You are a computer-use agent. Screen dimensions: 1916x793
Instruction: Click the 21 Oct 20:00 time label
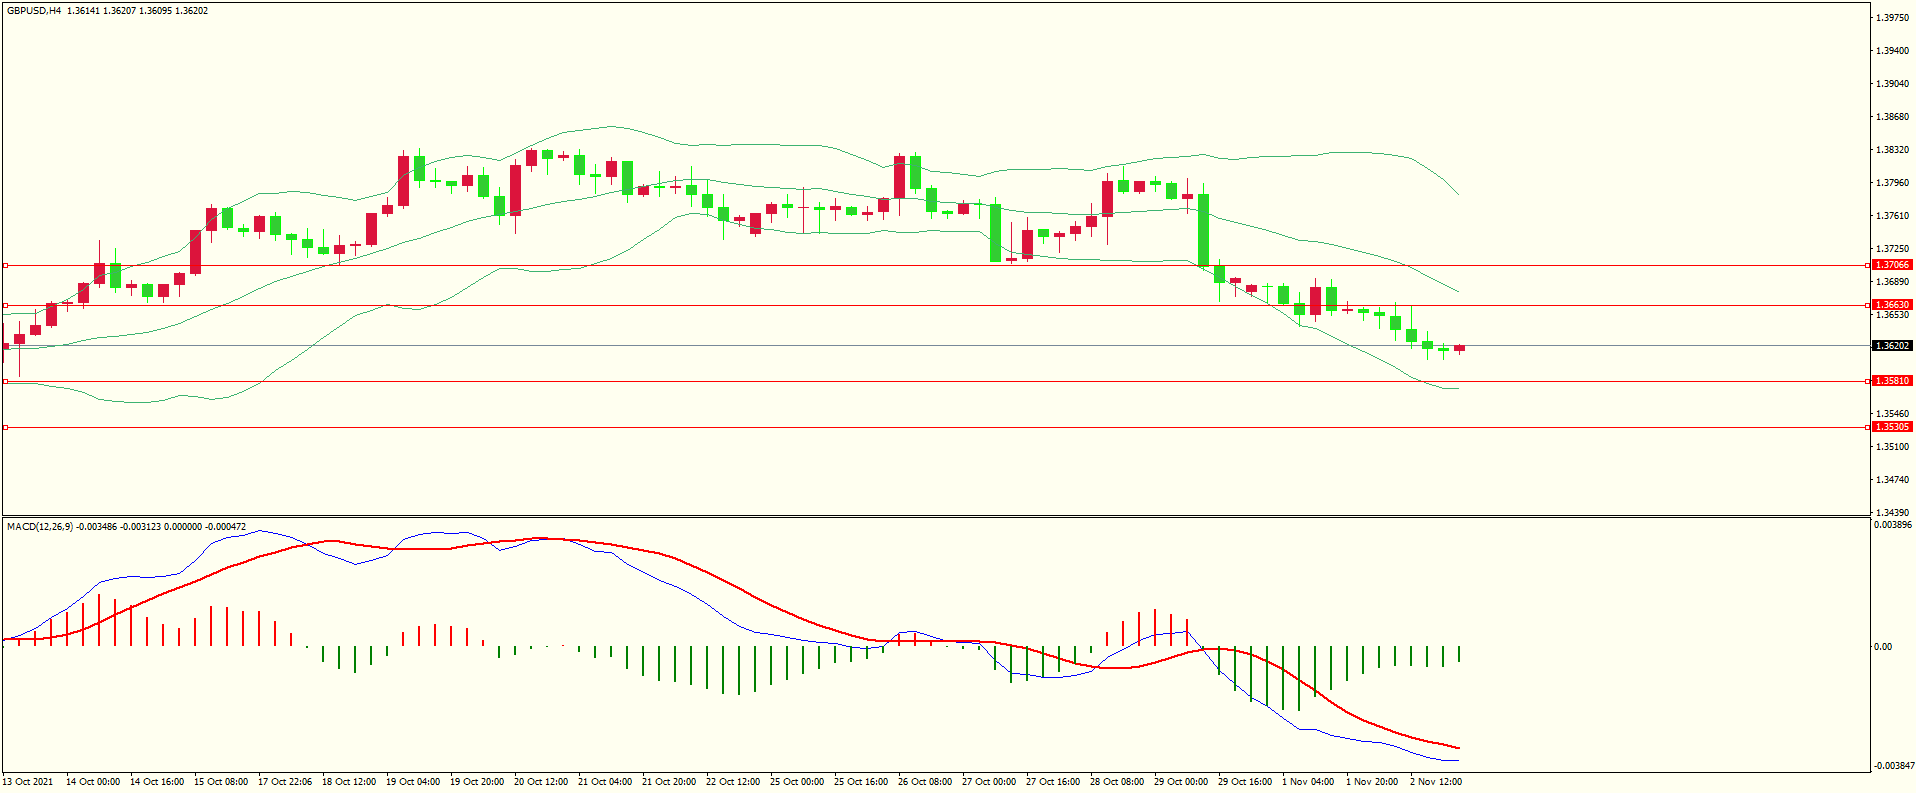(x=669, y=782)
